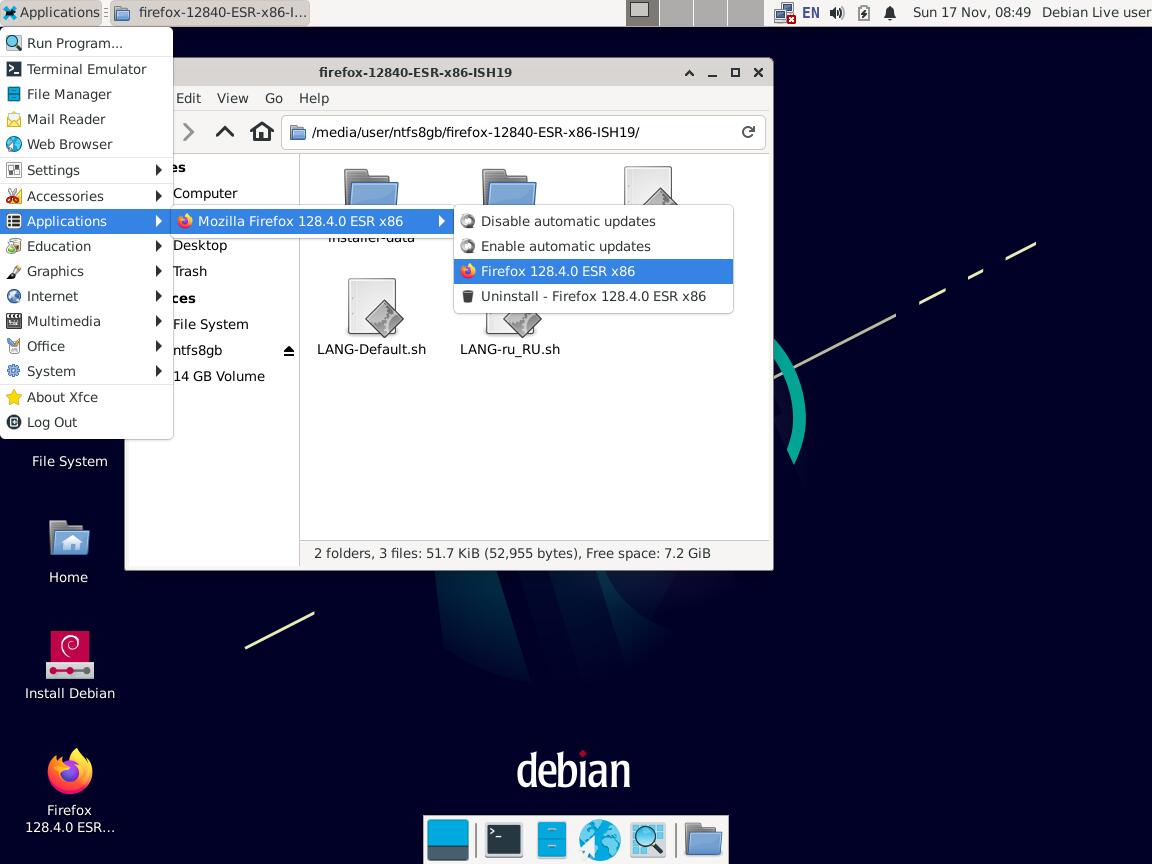Image resolution: width=1152 pixels, height=864 pixels.
Task: Open File Manager cabinet dock icon
Action: pos(552,839)
